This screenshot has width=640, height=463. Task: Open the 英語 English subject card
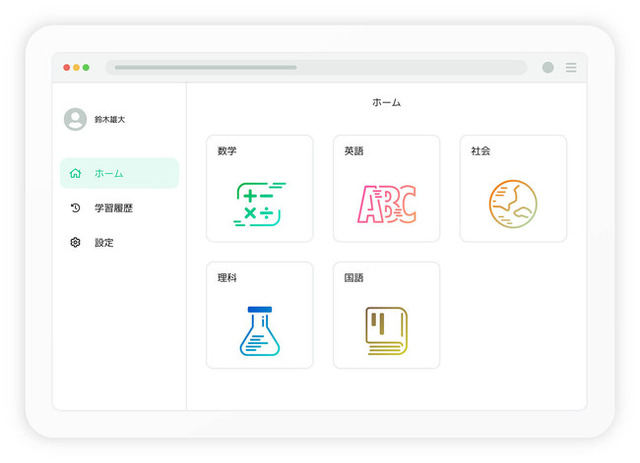point(387,189)
